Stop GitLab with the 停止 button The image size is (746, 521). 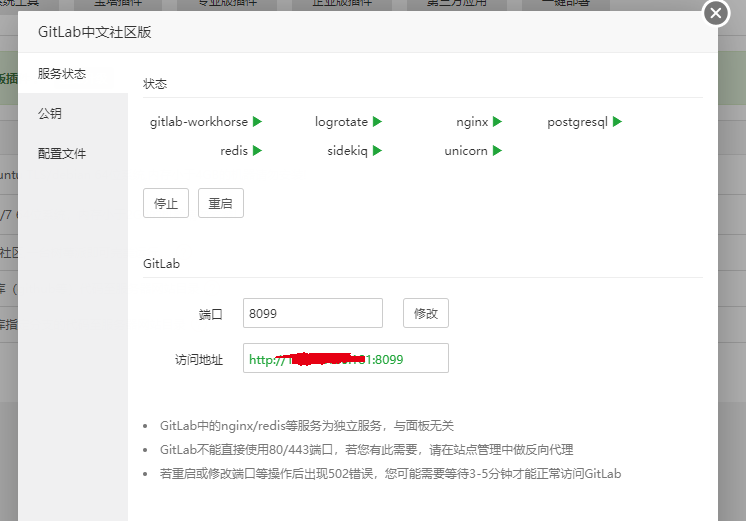(x=166, y=203)
